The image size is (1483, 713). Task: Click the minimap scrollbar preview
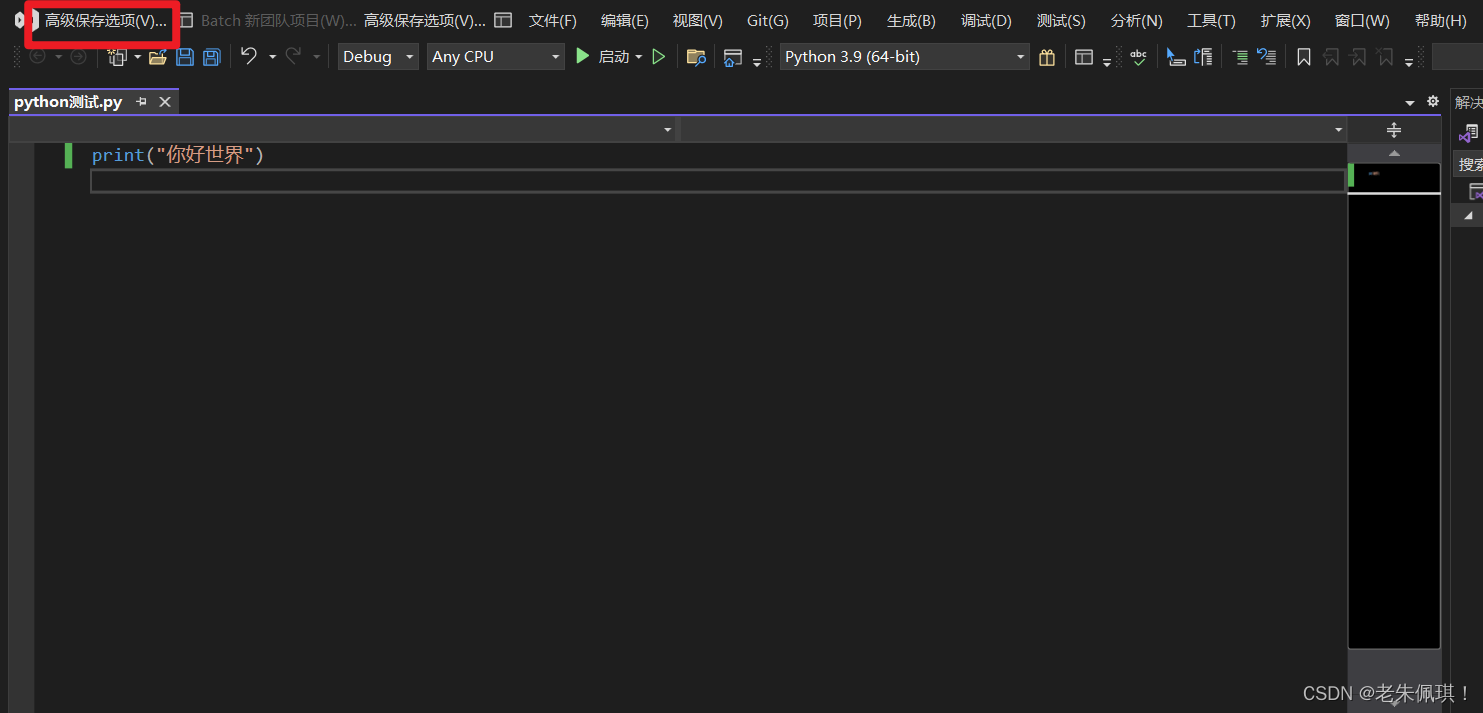(1394, 405)
